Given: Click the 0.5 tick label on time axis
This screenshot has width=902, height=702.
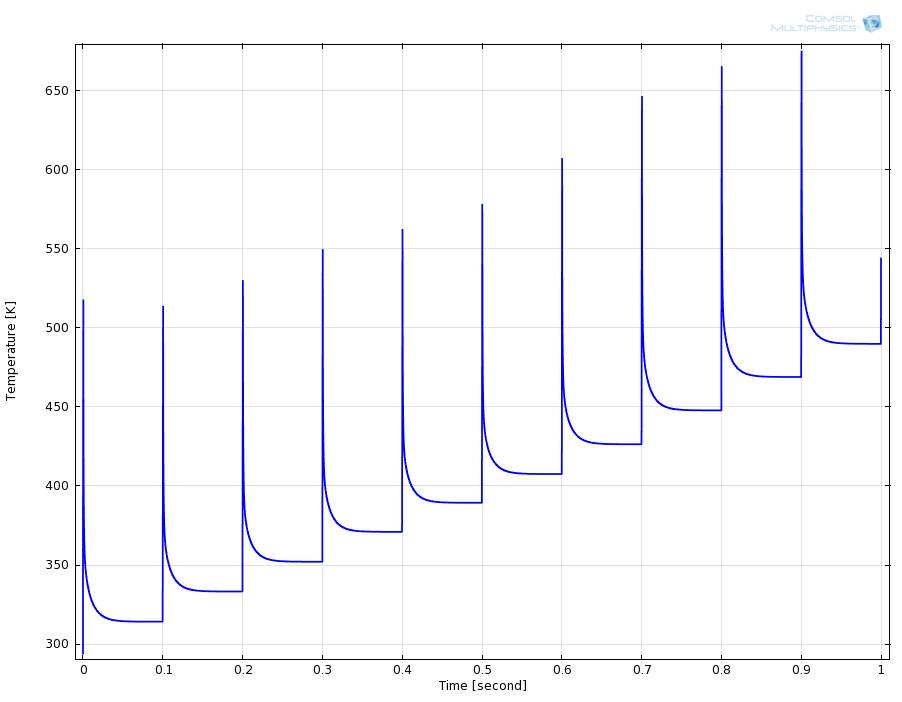Looking at the screenshot, I should pos(482,668).
